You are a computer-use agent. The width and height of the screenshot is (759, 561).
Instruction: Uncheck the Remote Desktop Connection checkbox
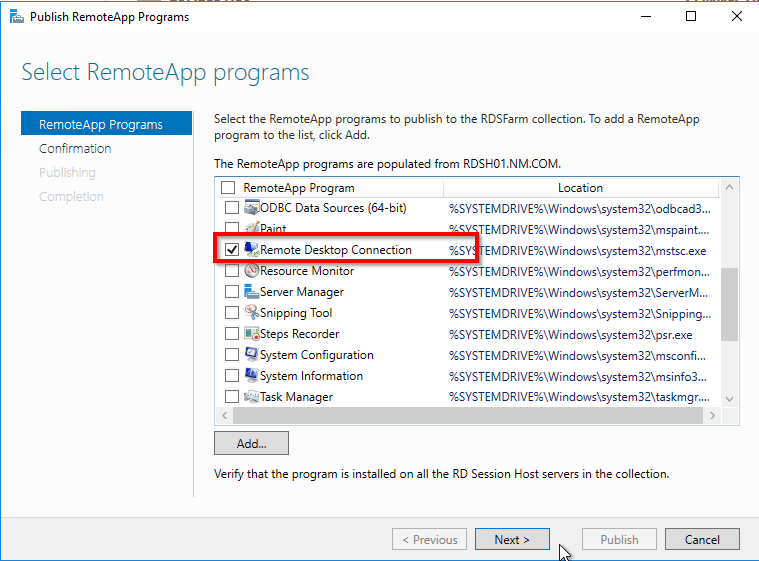pos(232,250)
